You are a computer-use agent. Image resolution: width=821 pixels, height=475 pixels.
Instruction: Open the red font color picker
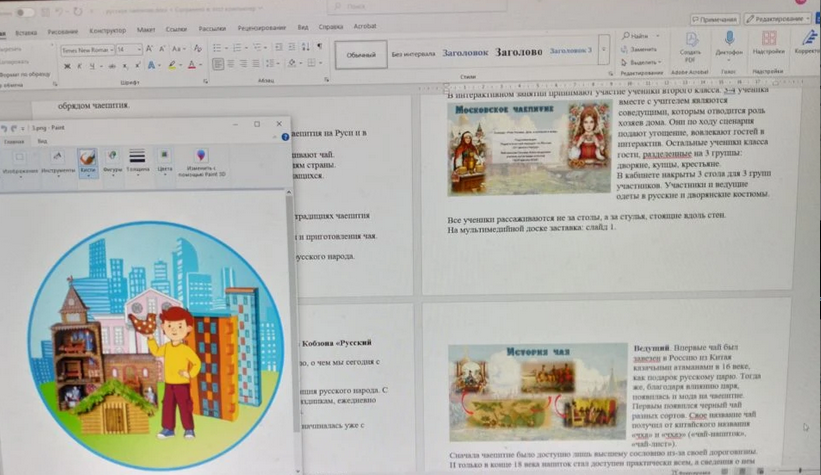coord(197,66)
